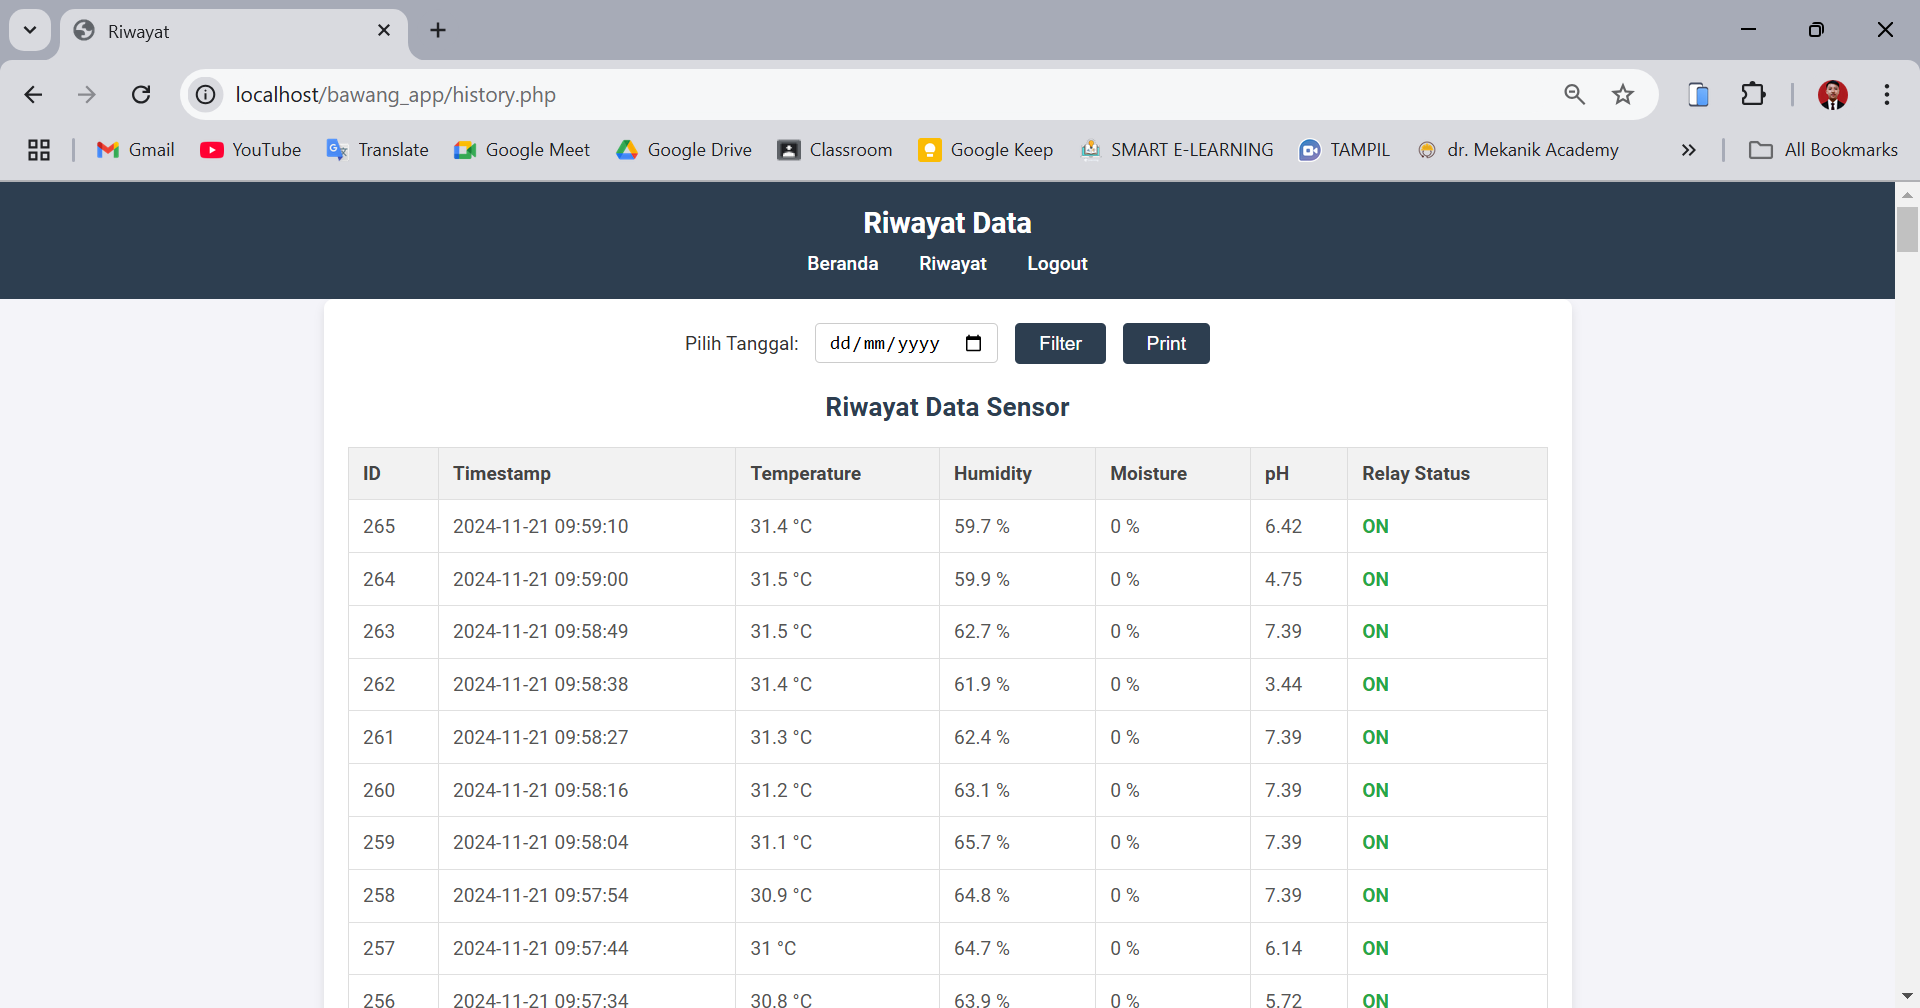This screenshot has height=1008, width=1920.
Task: Open the Extensions puzzle icon
Action: tap(1753, 95)
